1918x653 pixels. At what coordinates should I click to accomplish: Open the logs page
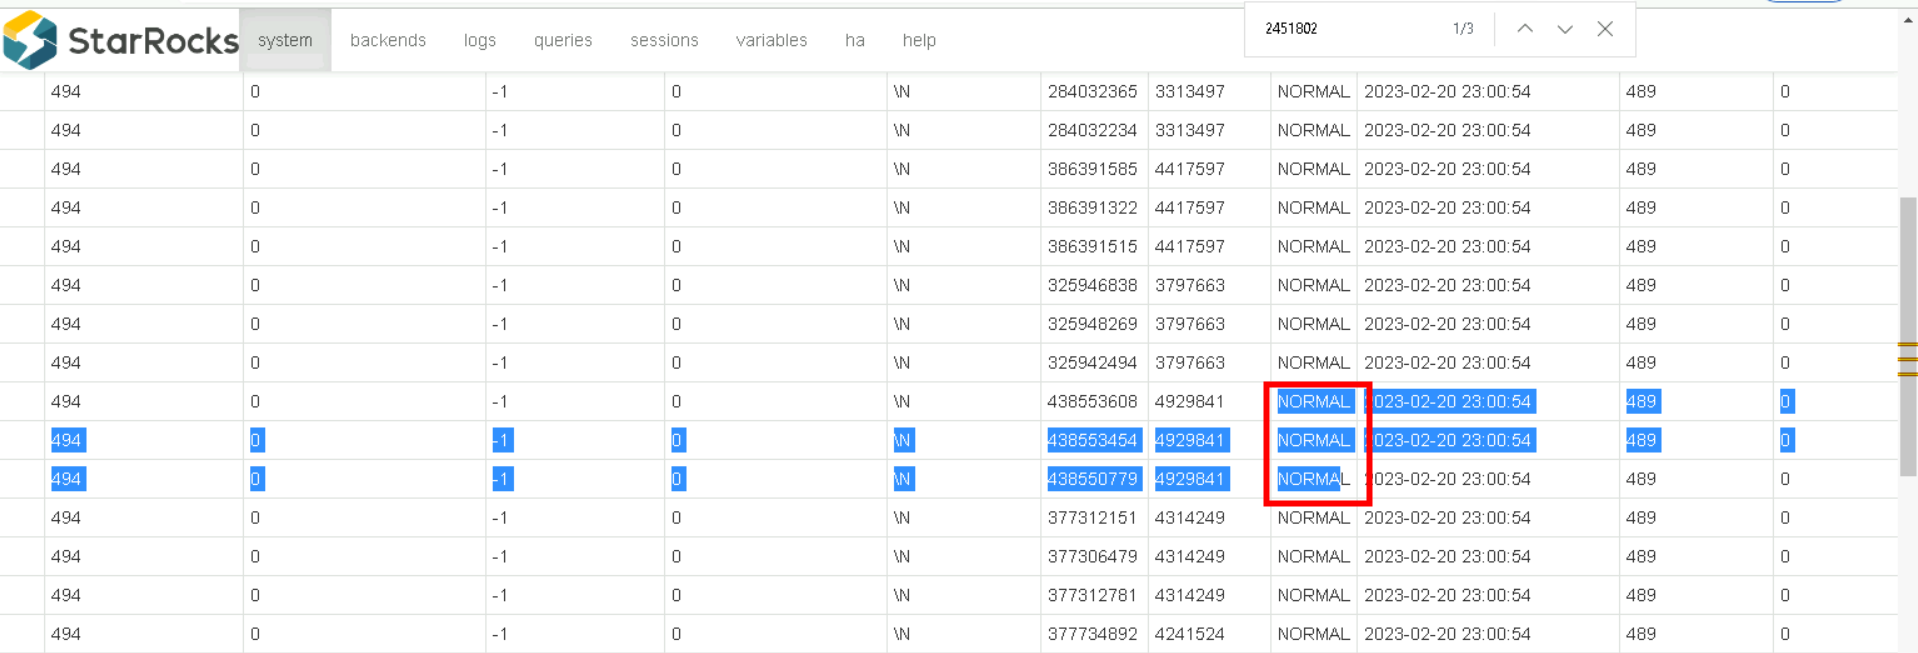[x=479, y=40]
